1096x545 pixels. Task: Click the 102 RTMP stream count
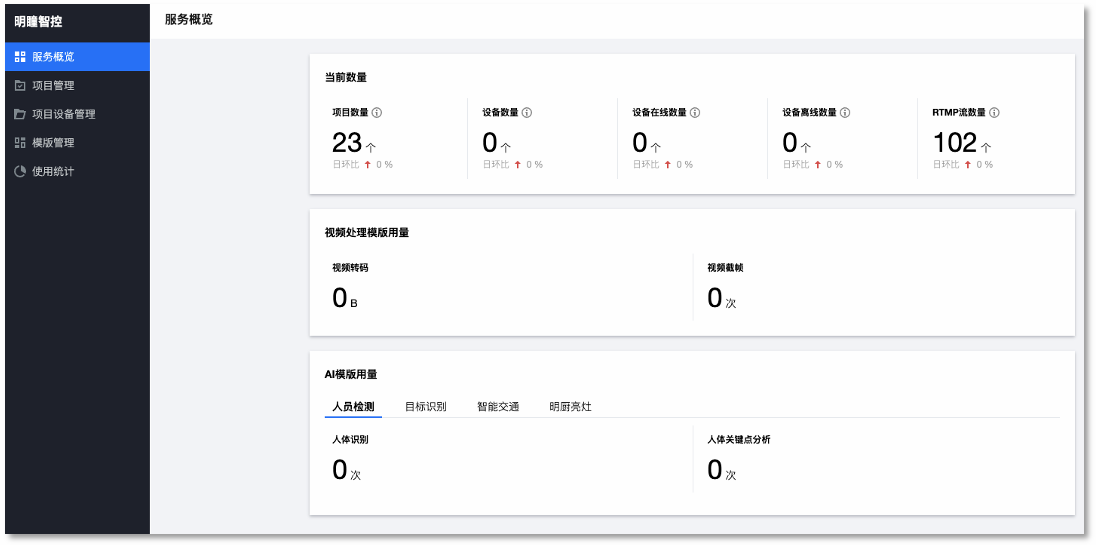(954, 143)
